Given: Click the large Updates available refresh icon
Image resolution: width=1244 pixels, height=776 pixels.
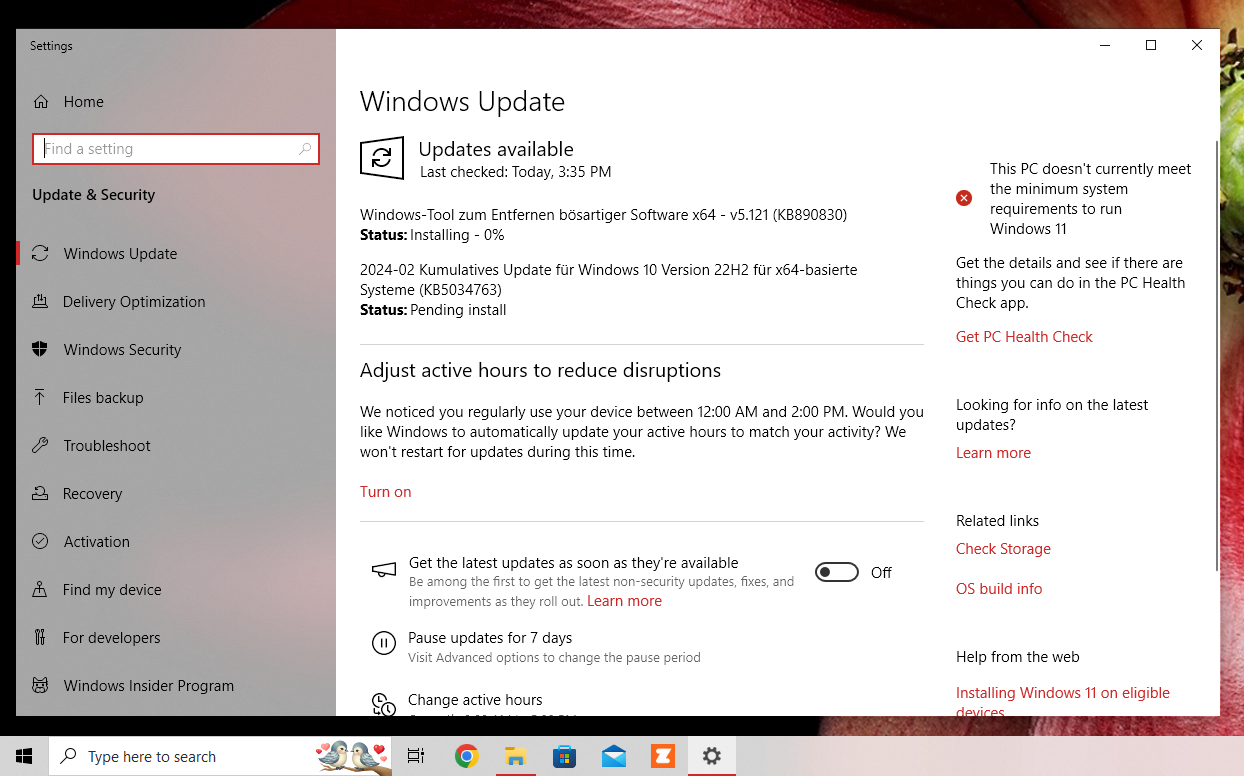Looking at the screenshot, I should pyautogui.click(x=382, y=158).
